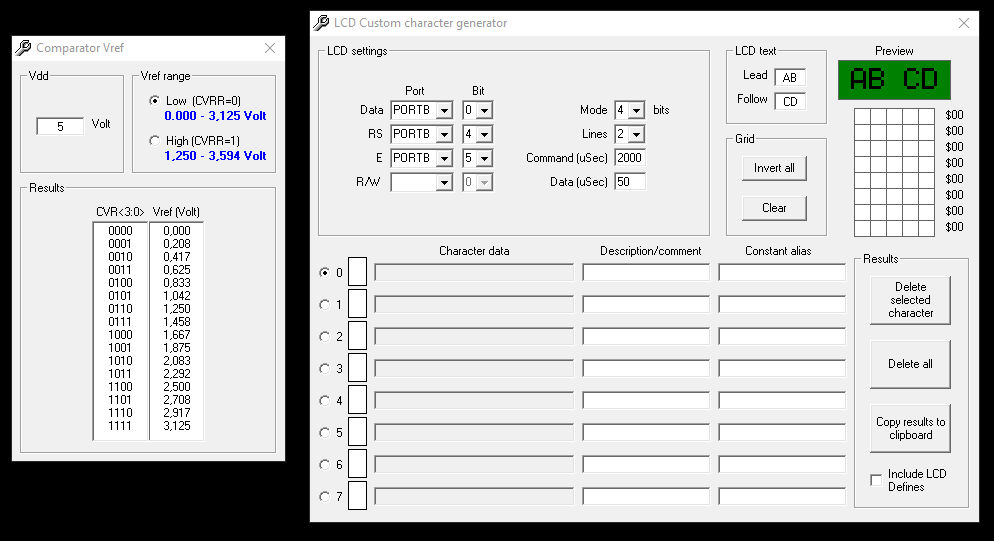994x541 pixels.
Task: Select character slot 6 radio button
Action: (325, 464)
